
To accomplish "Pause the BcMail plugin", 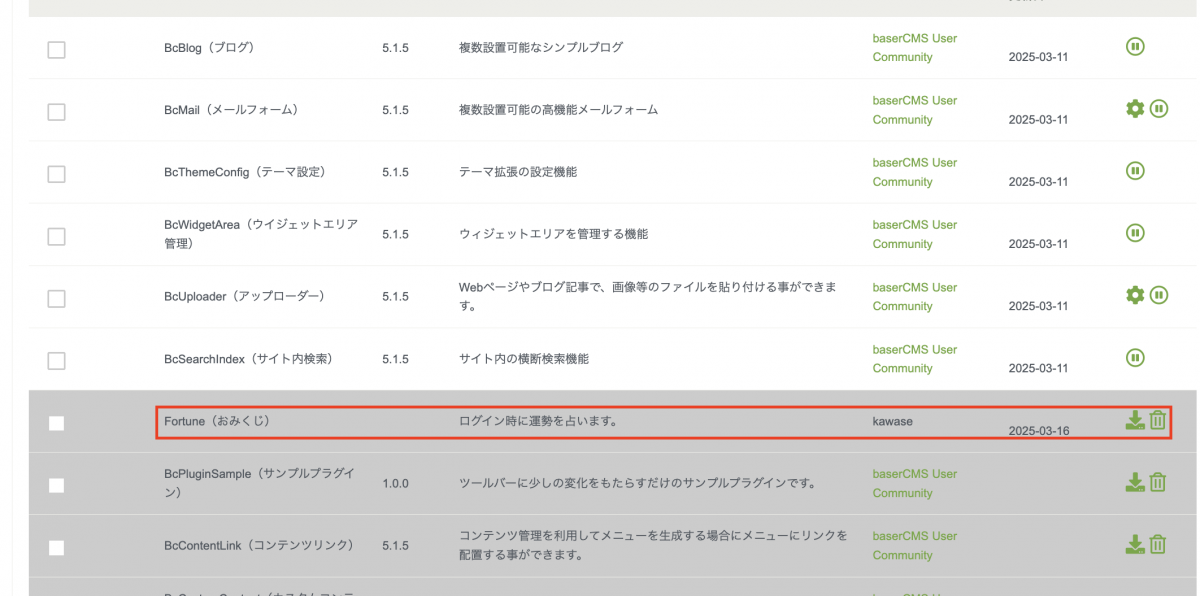I will point(1159,108).
